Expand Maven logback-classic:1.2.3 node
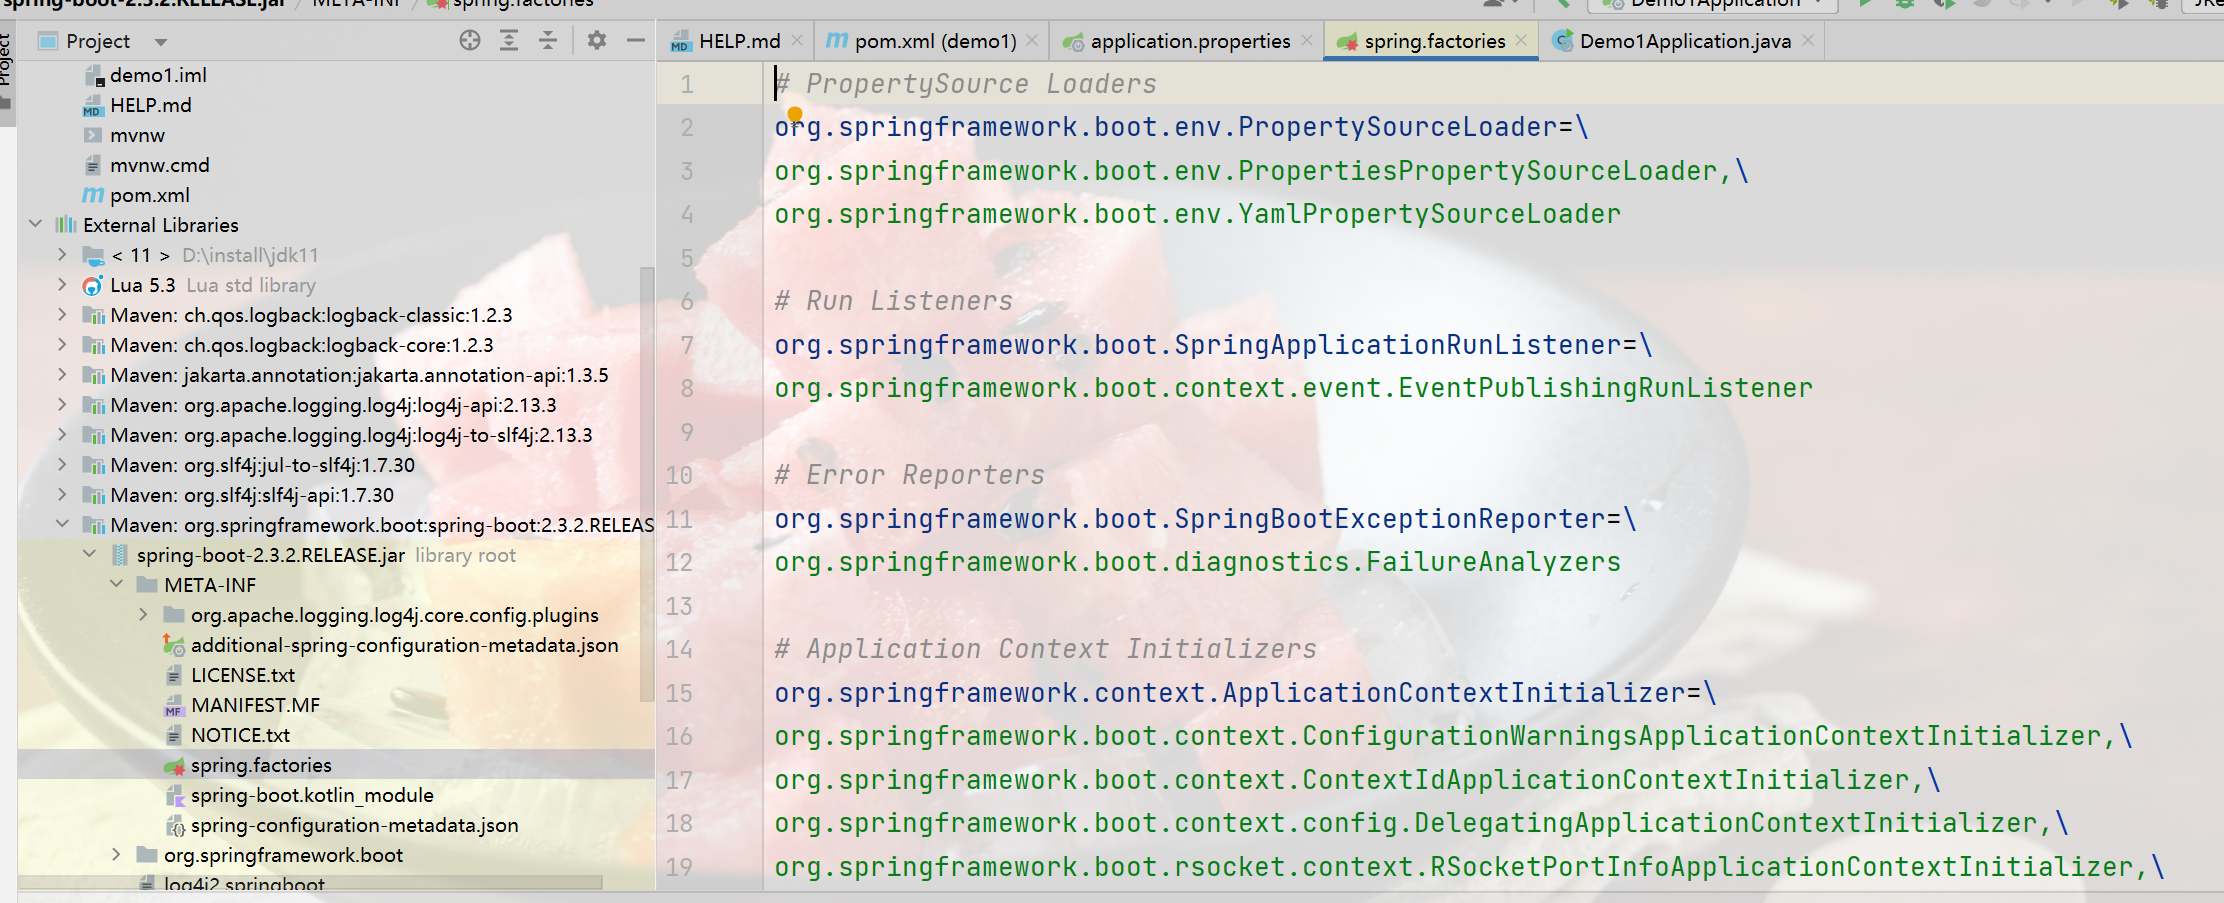 pyautogui.click(x=62, y=314)
